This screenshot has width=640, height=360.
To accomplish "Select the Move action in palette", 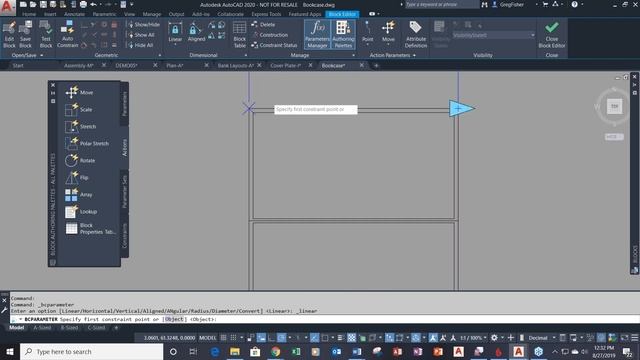I will coord(79,92).
